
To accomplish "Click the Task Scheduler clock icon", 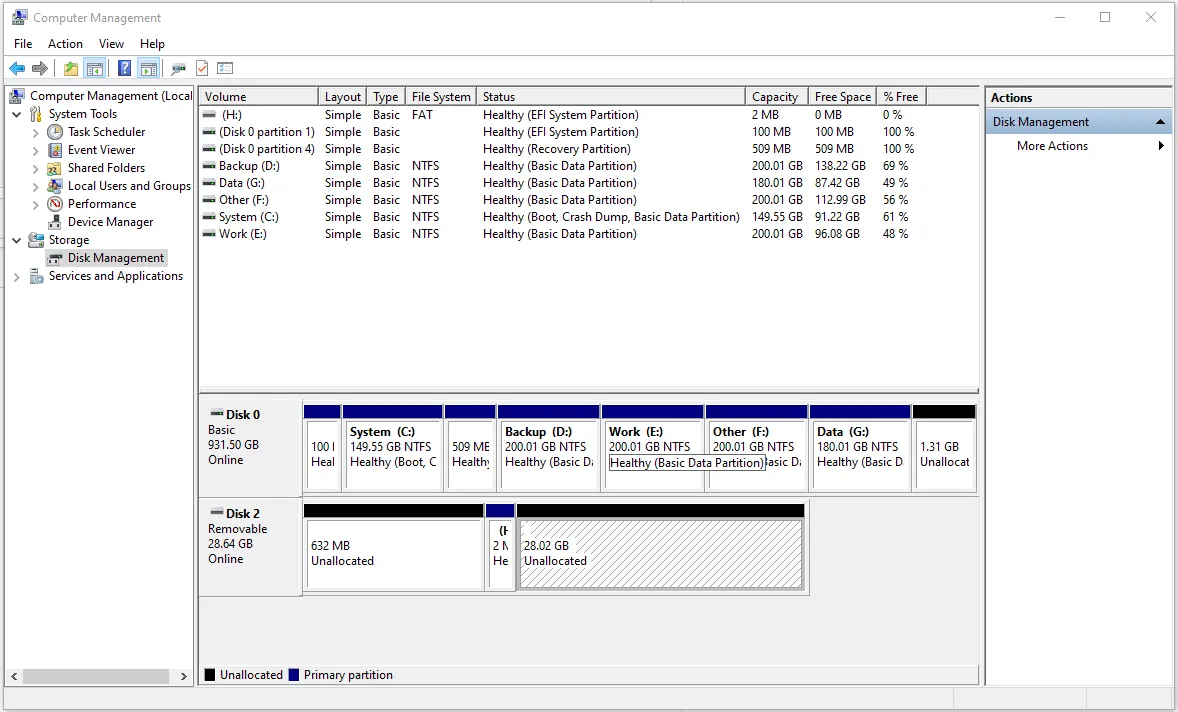I will click(55, 132).
